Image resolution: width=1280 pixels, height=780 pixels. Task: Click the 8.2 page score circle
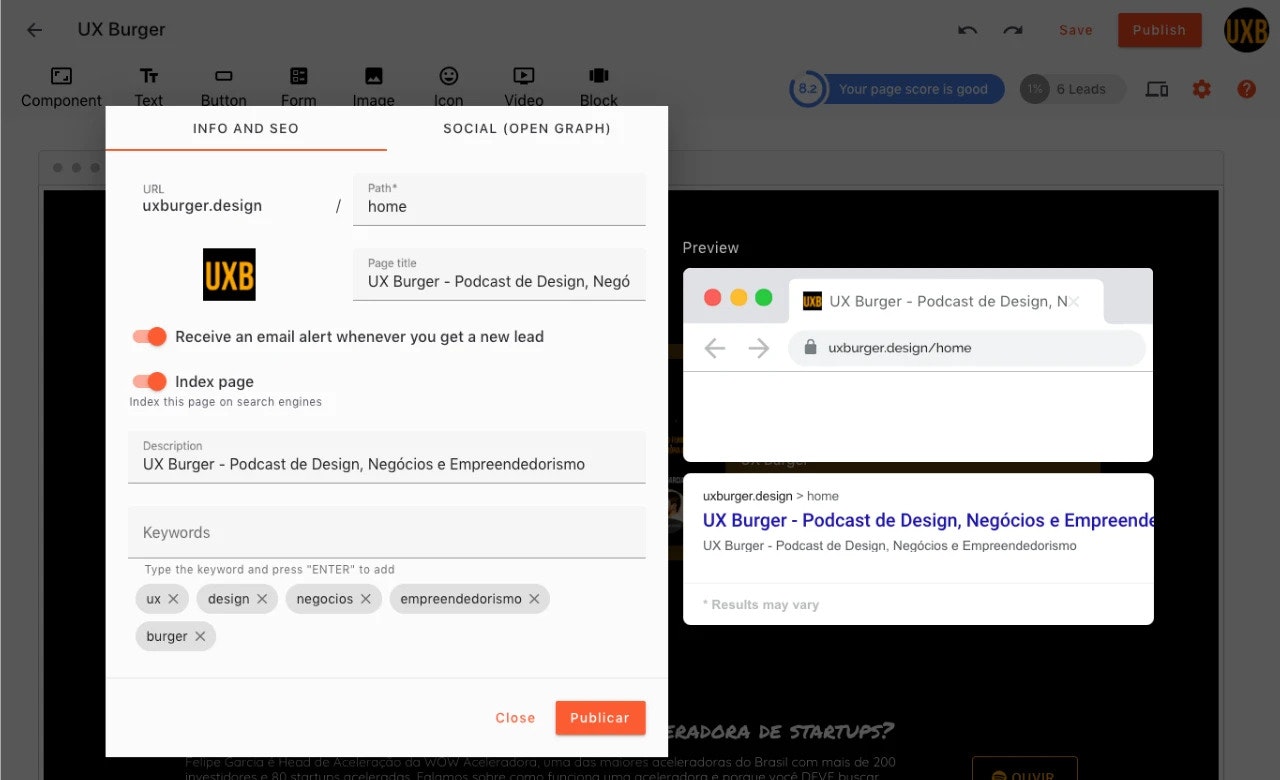tap(808, 89)
